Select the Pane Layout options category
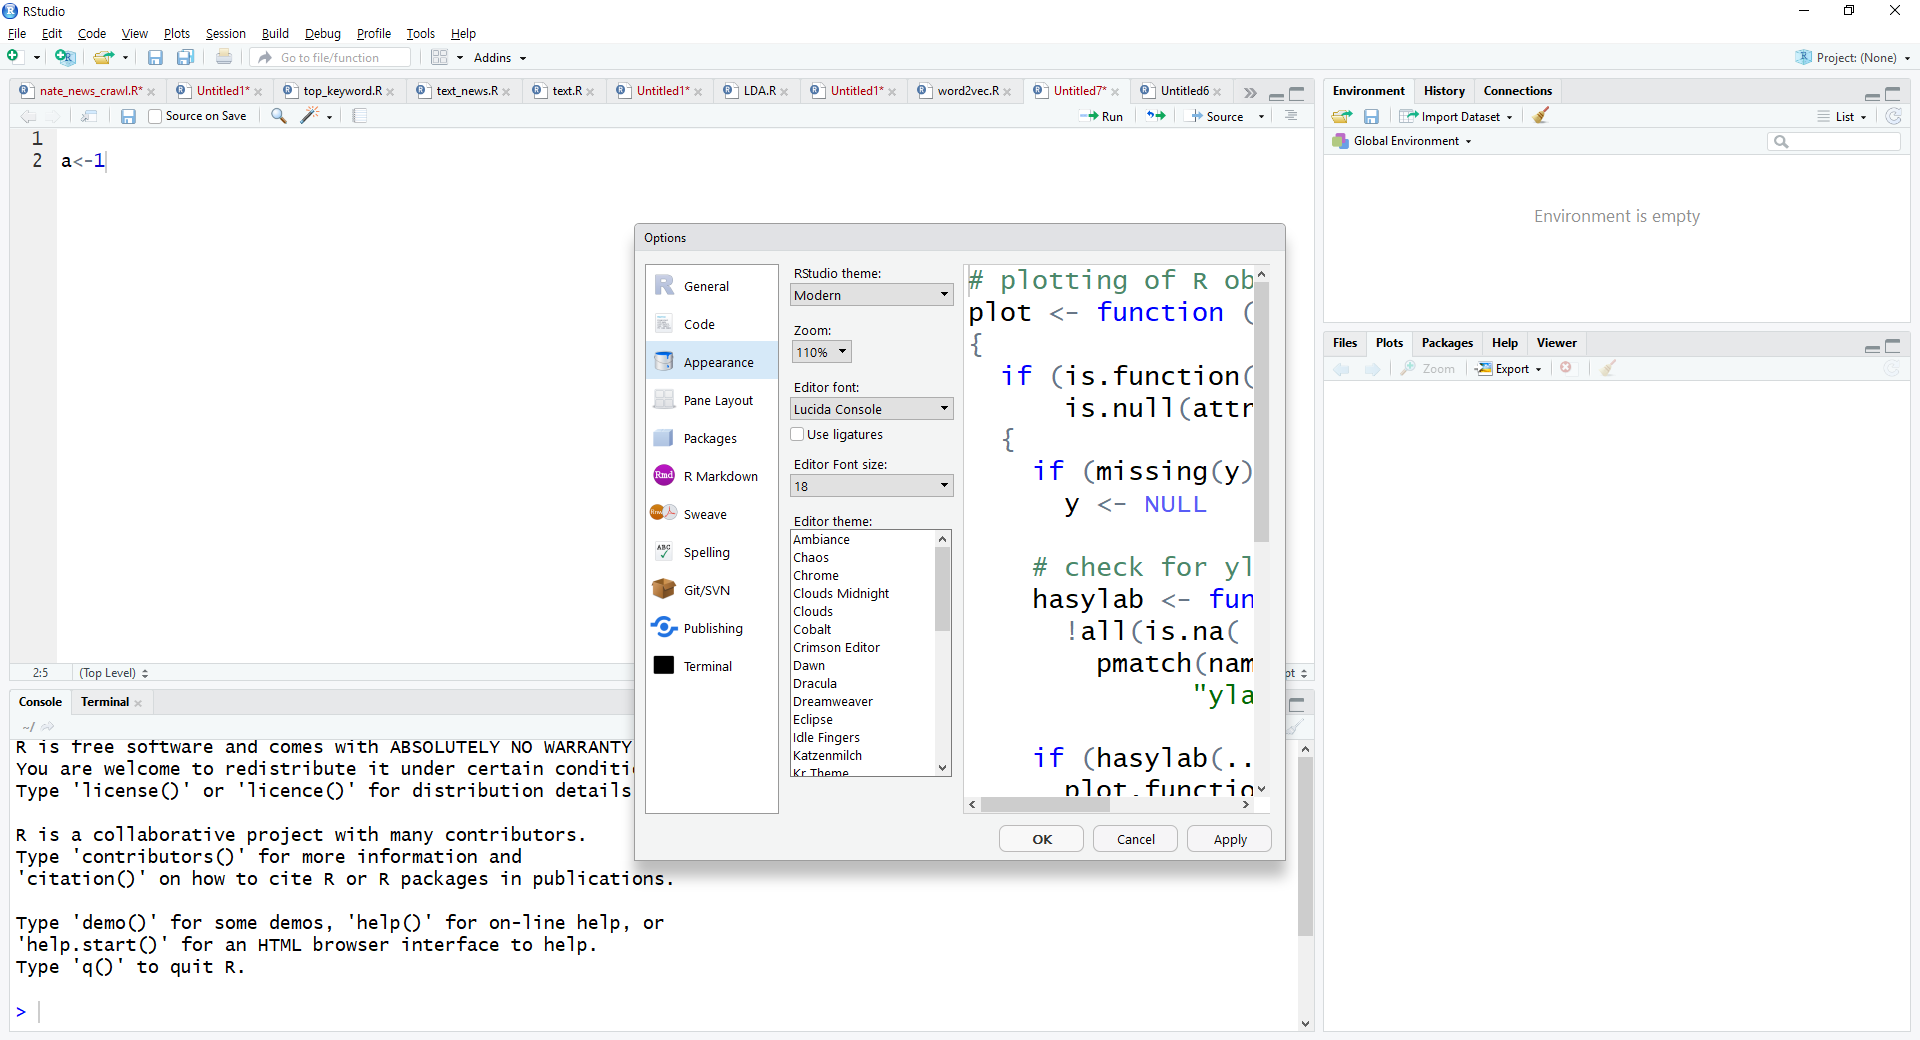 [711, 400]
